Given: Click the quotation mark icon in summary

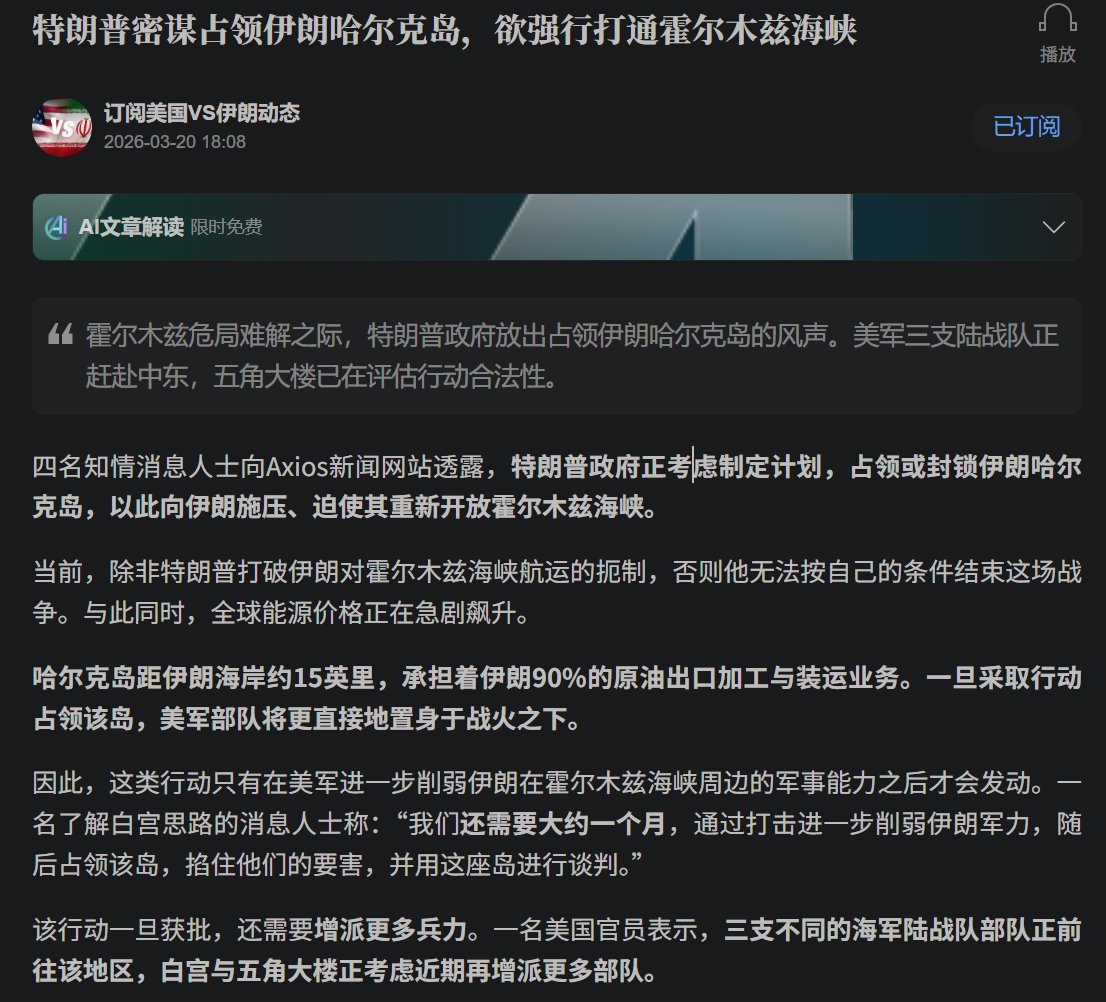Looking at the screenshot, I should point(61,334).
